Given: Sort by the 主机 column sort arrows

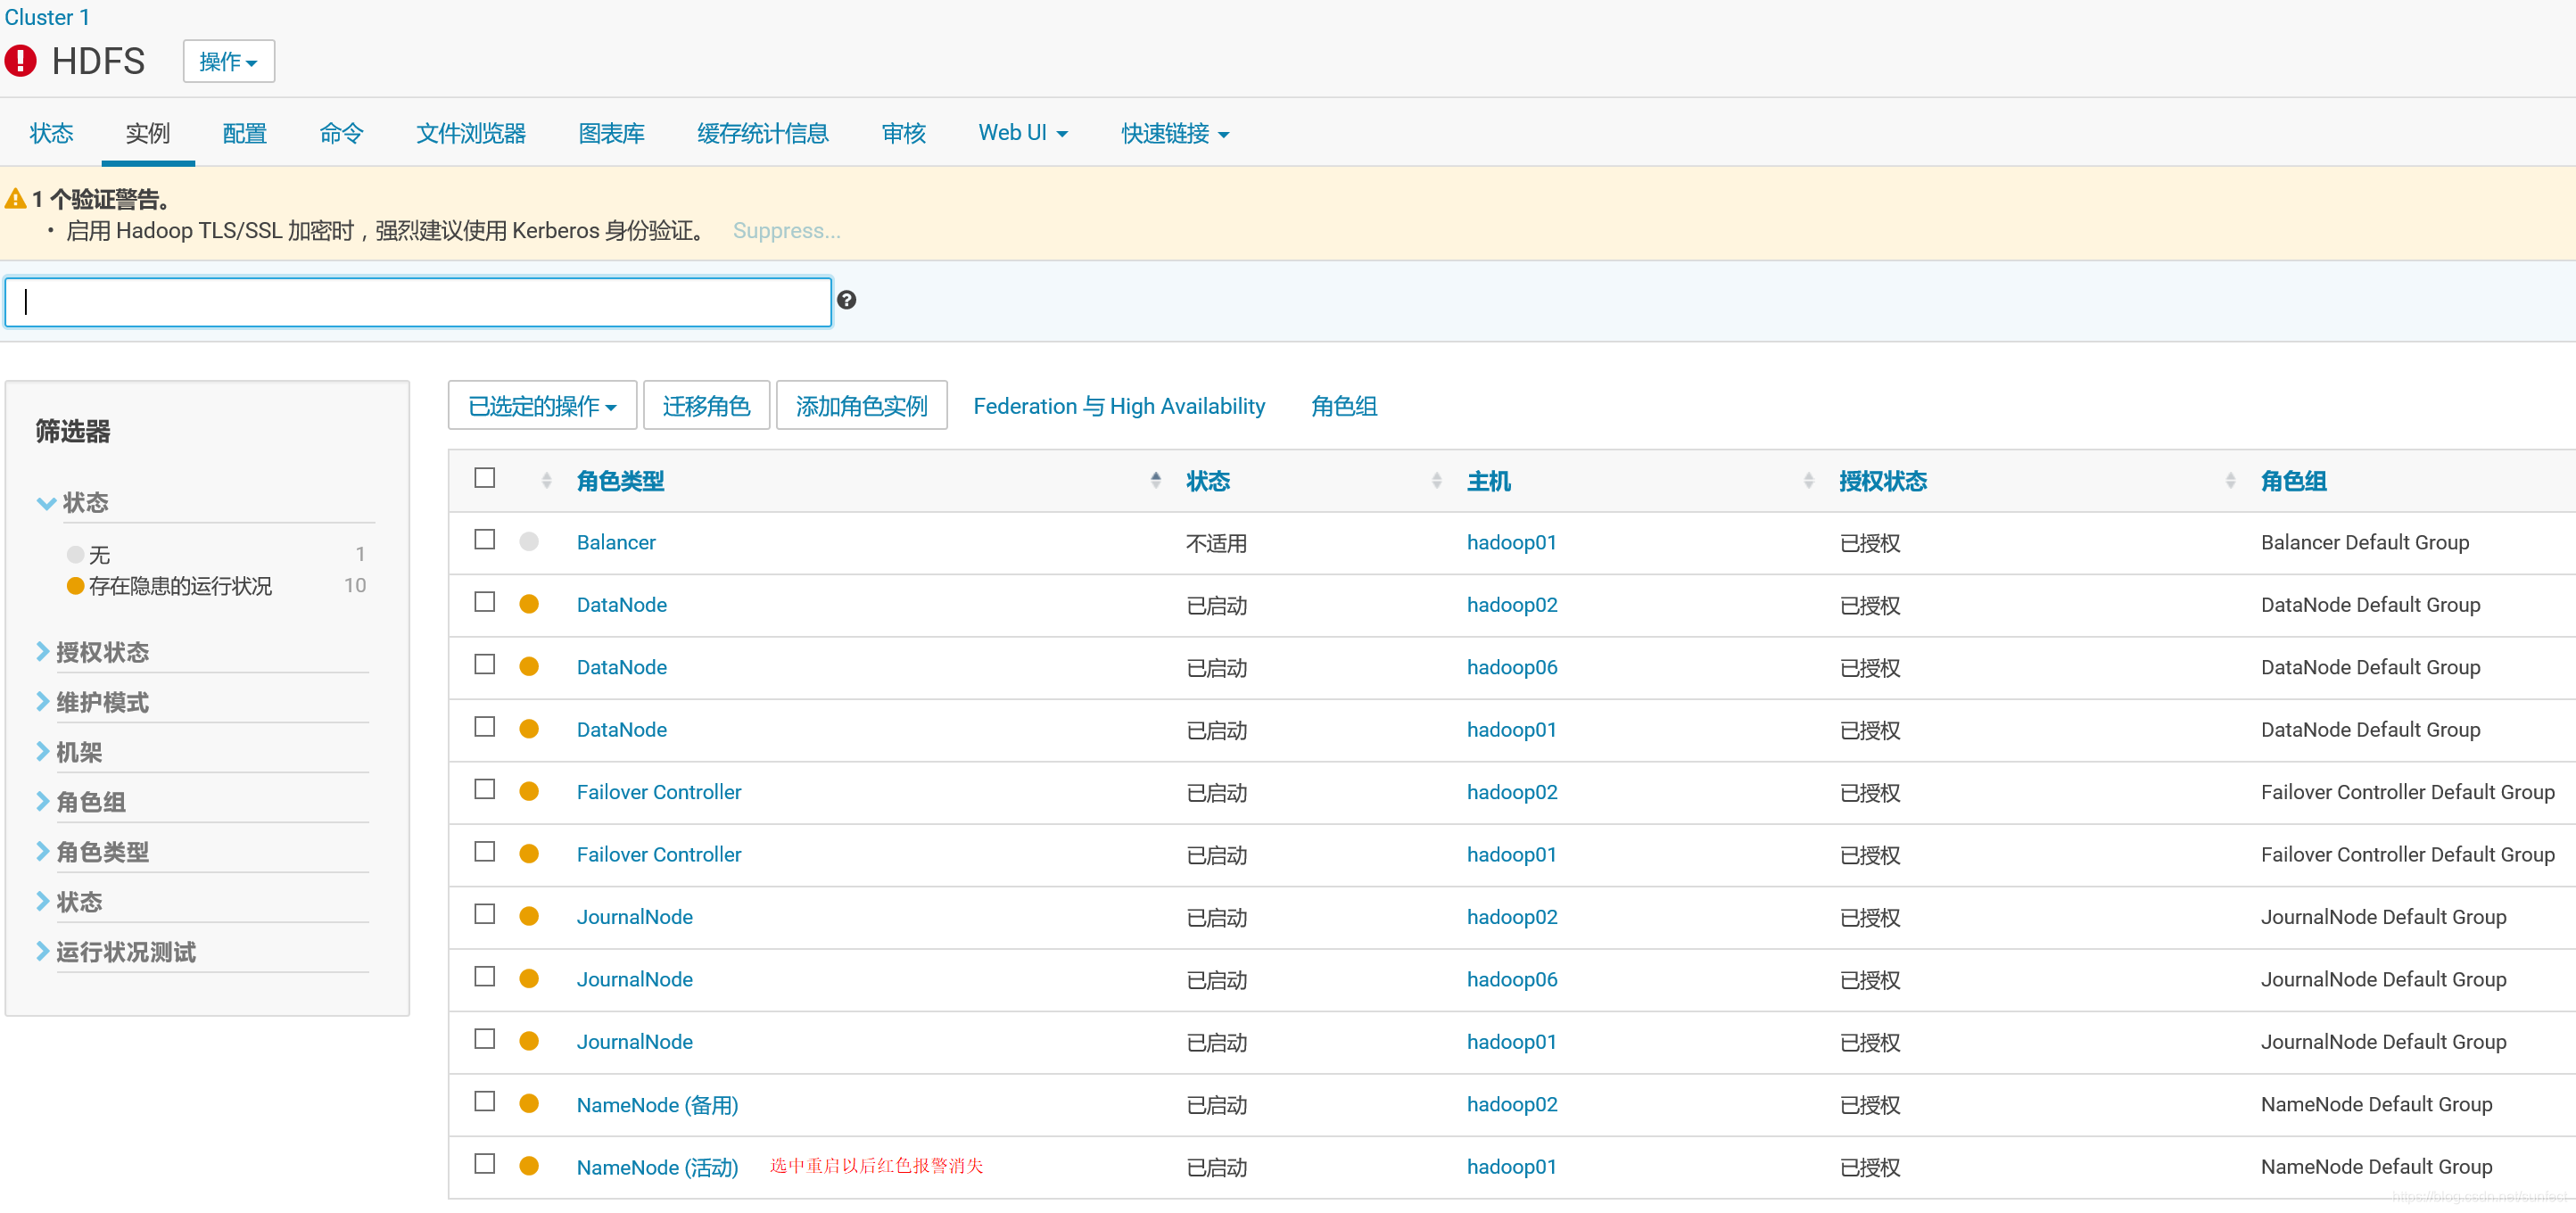Looking at the screenshot, I should click(1808, 480).
